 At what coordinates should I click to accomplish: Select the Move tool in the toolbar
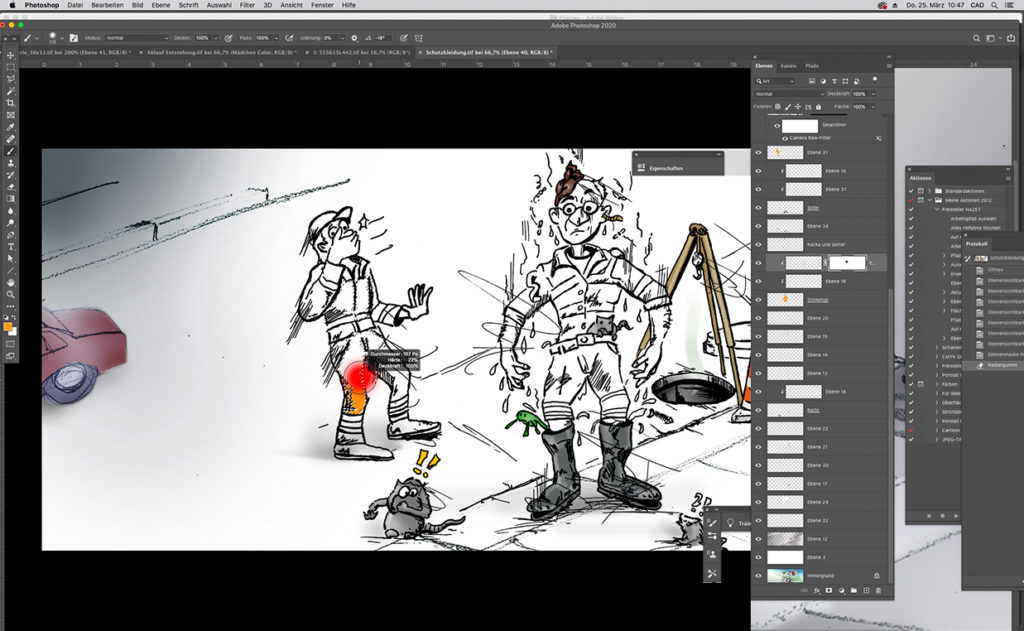11,55
